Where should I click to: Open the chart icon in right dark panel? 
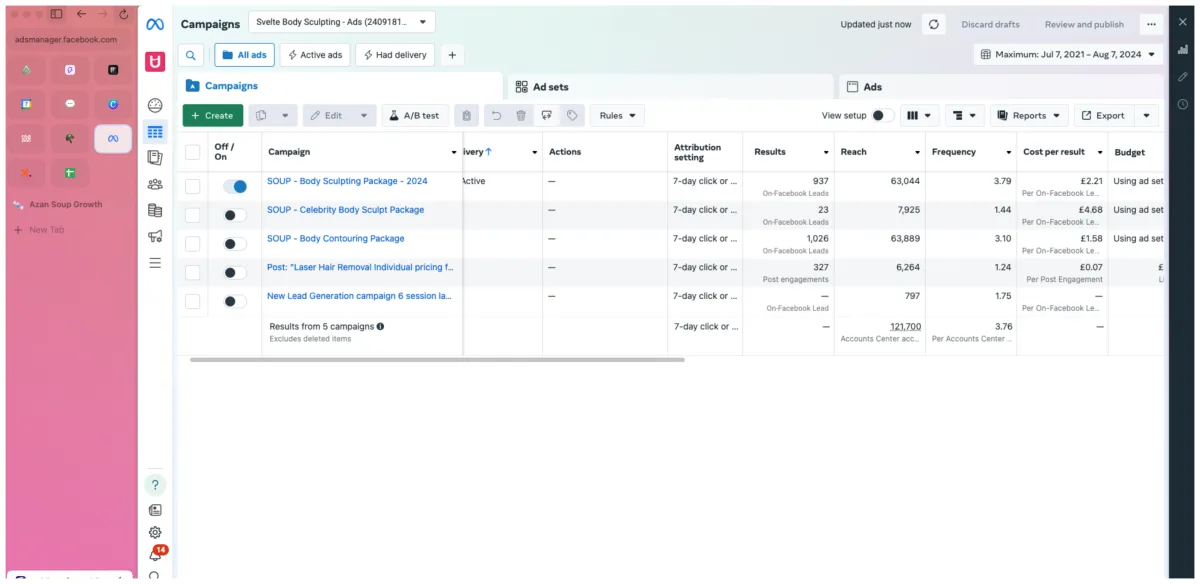(x=1183, y=48)
